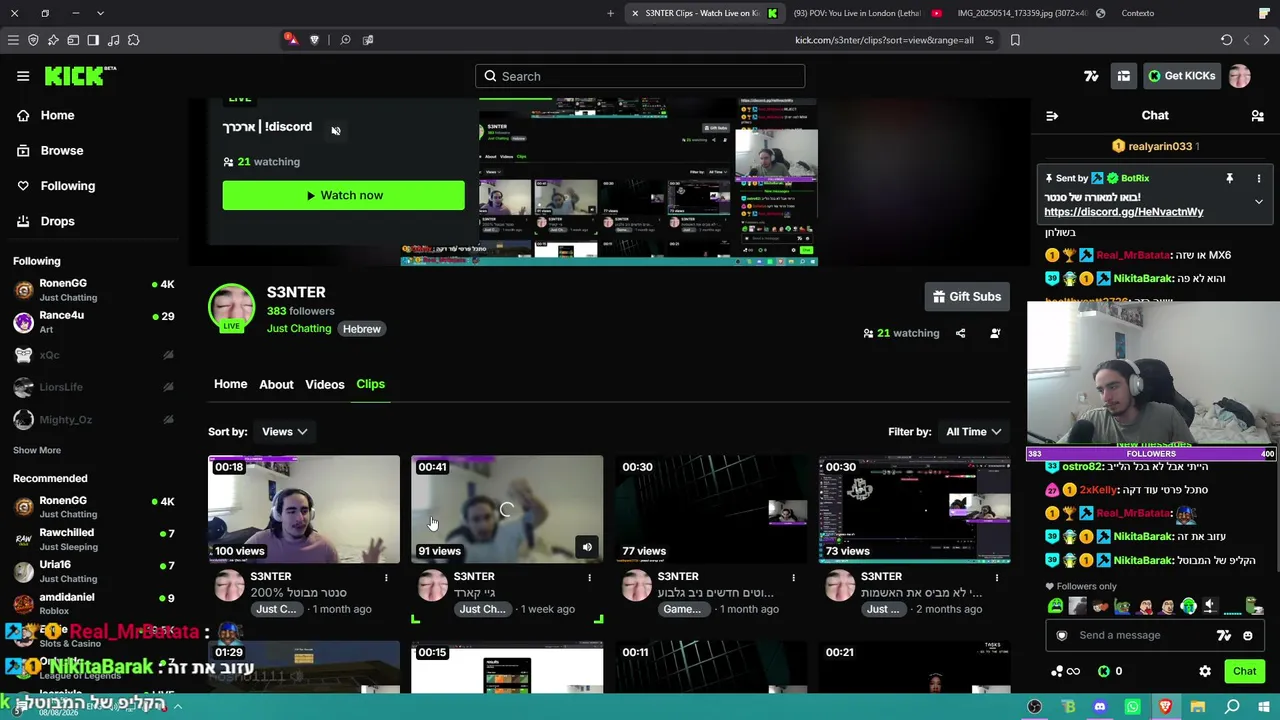Switch to the Videos tab

pyautogui.click(x=324, y=384)
